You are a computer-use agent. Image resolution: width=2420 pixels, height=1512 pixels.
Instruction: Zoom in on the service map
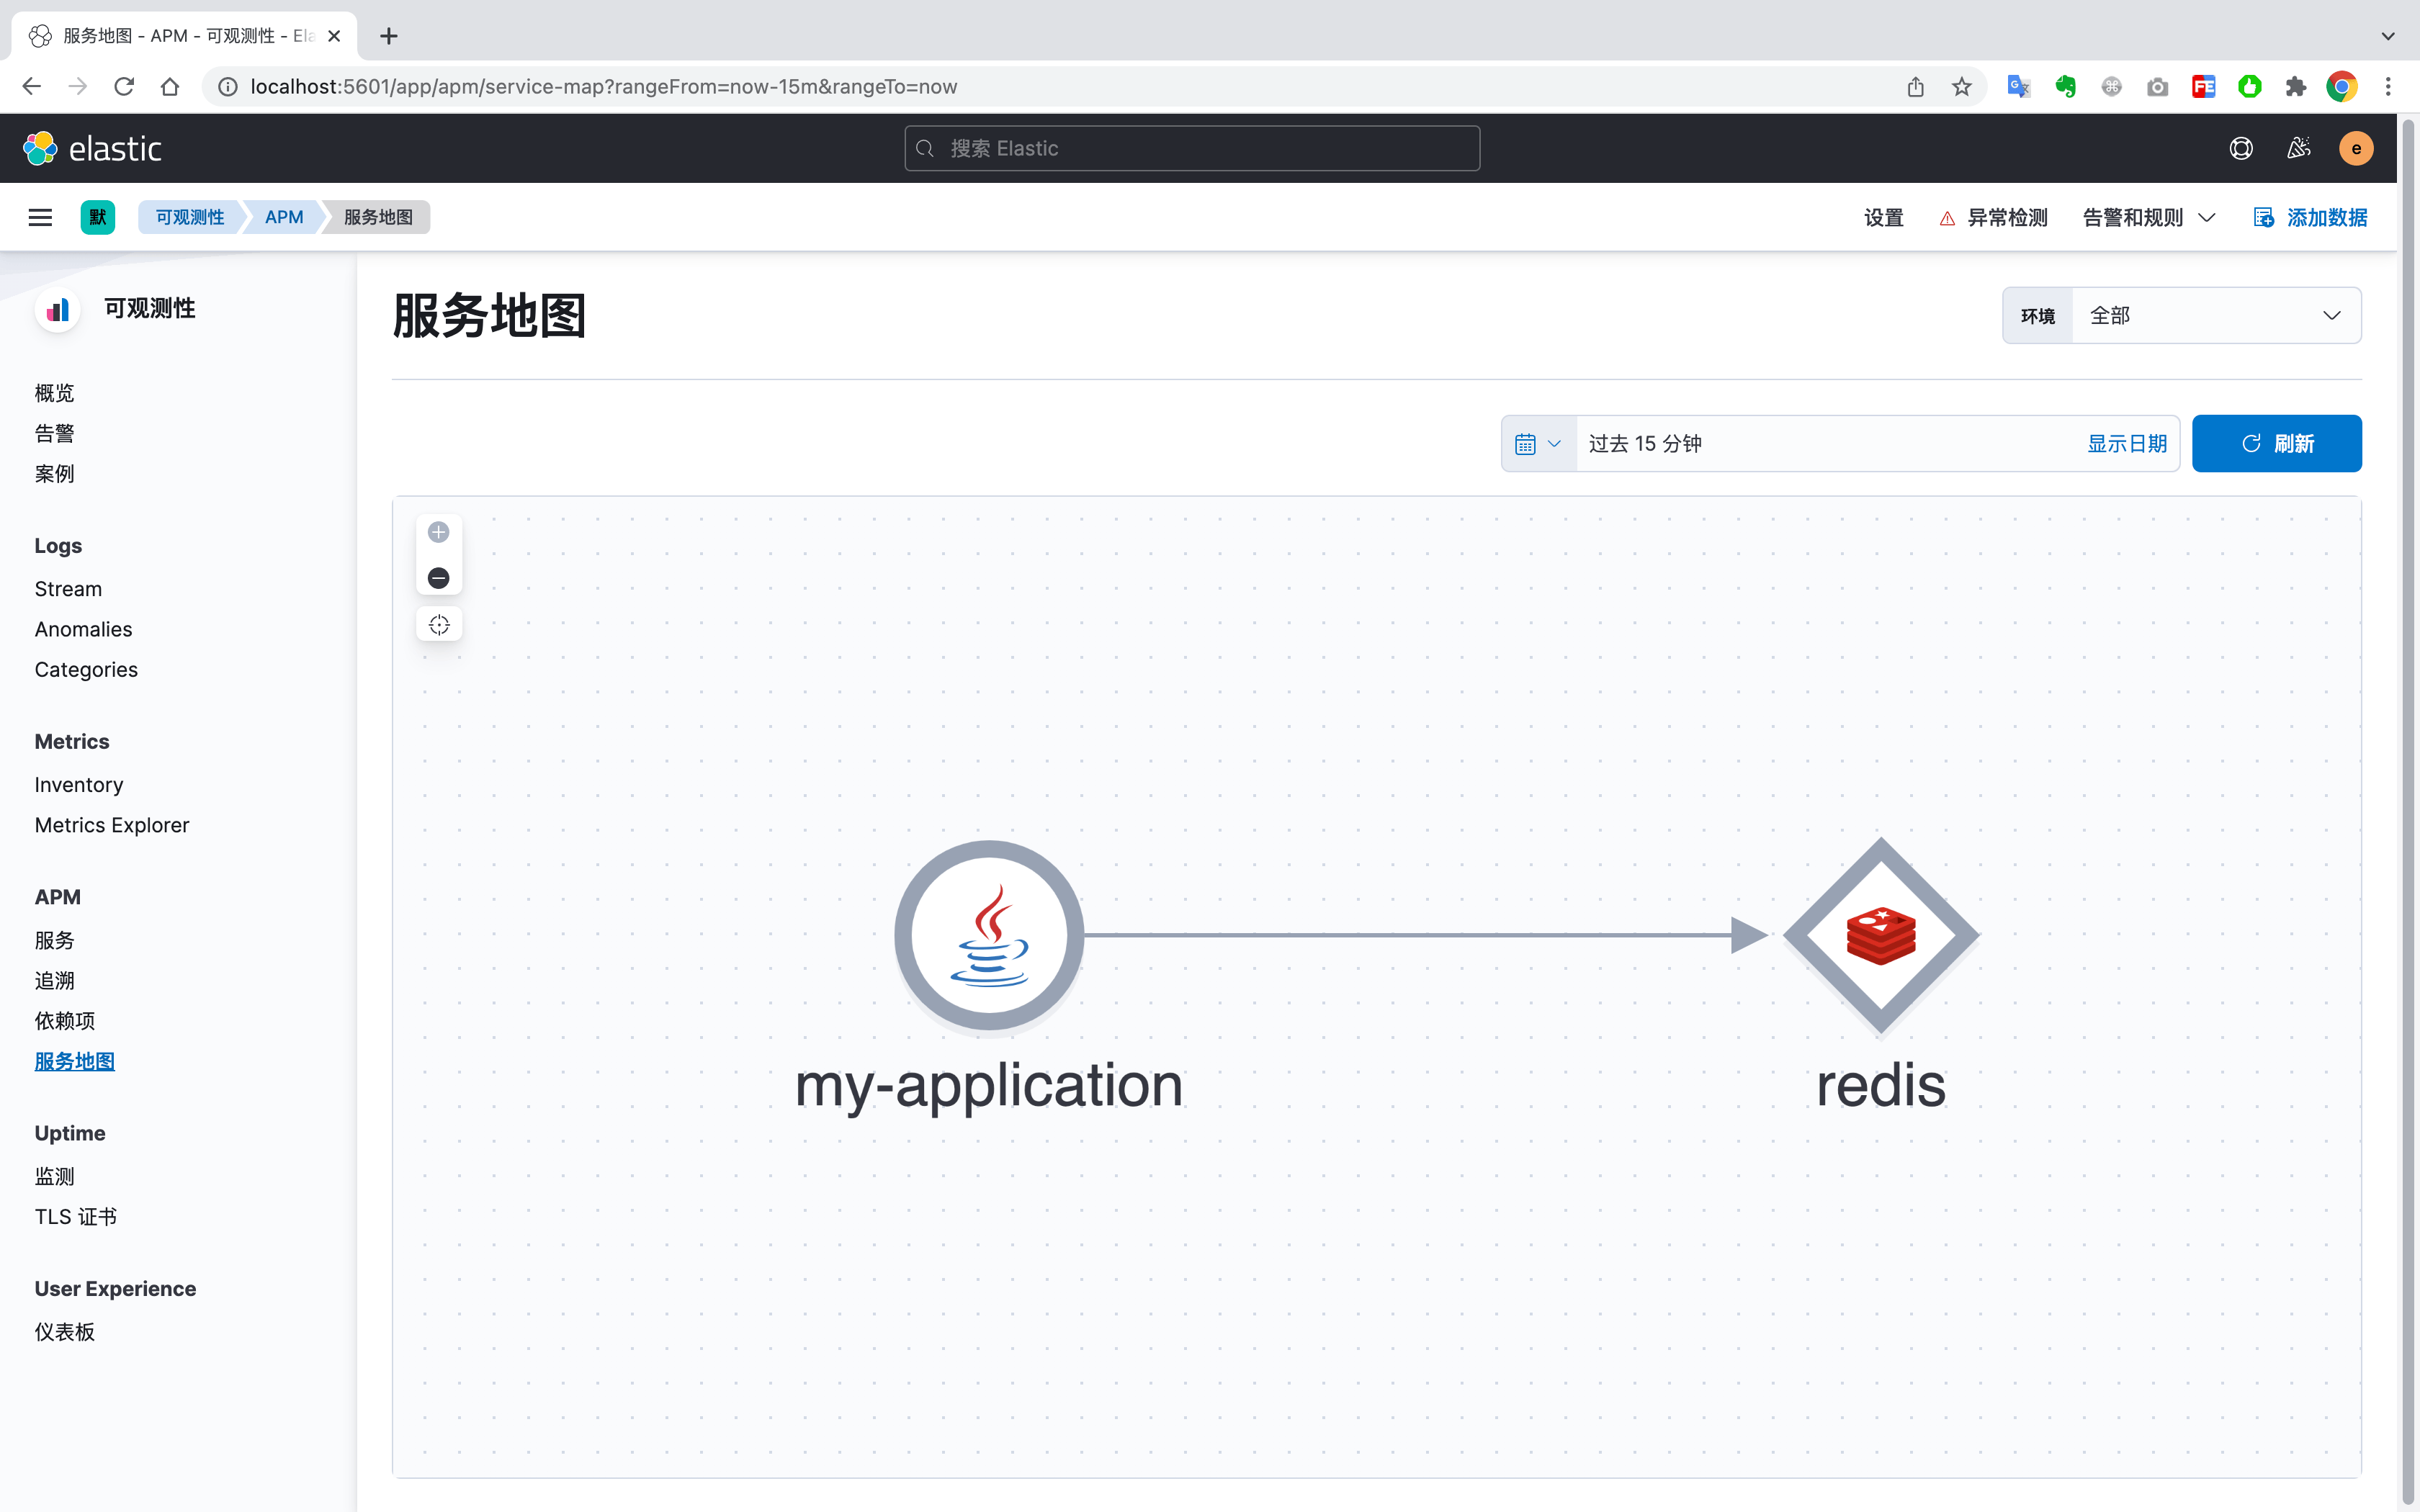tap(438, 532)
